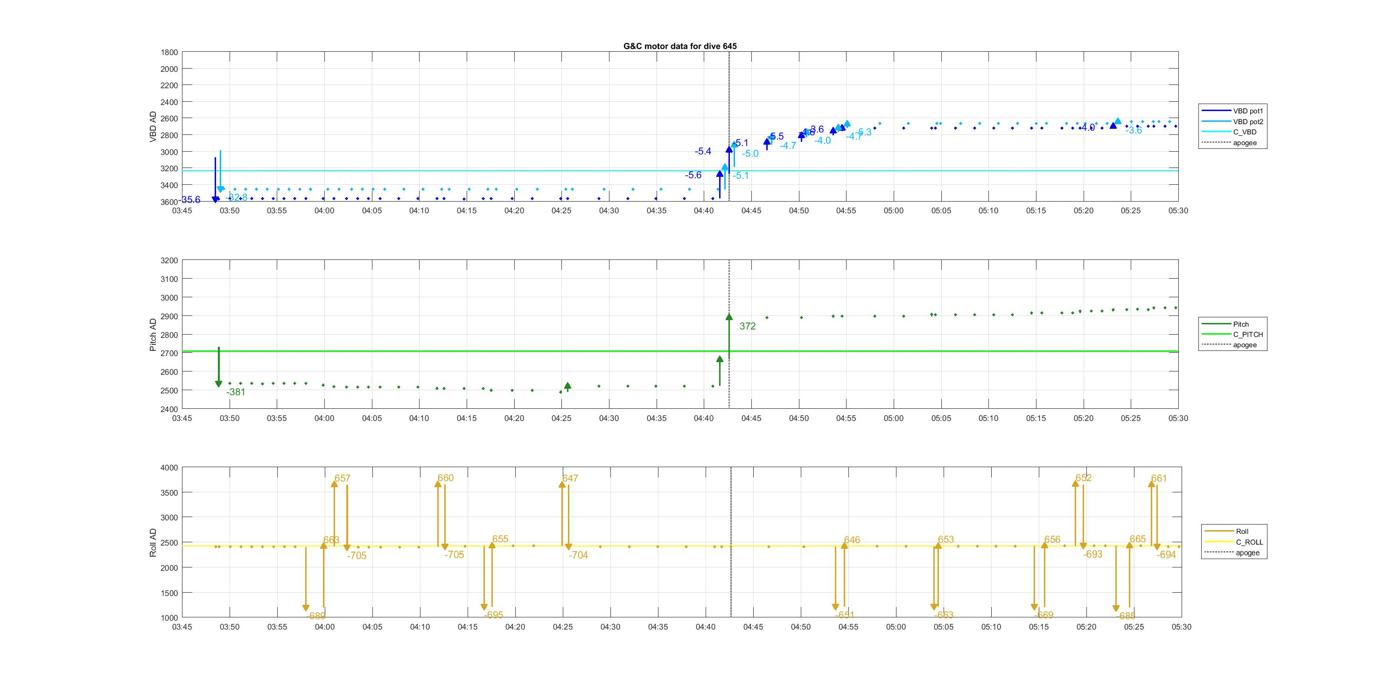Click the '-35.6' VBD label at dive start

point(189,200)
